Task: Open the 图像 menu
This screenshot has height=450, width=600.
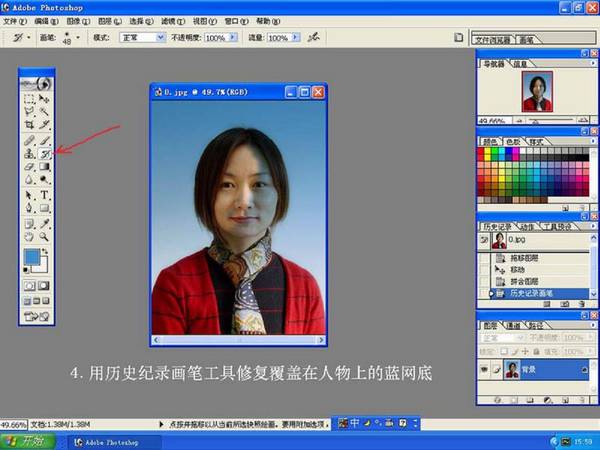Action: pos(78,21)
